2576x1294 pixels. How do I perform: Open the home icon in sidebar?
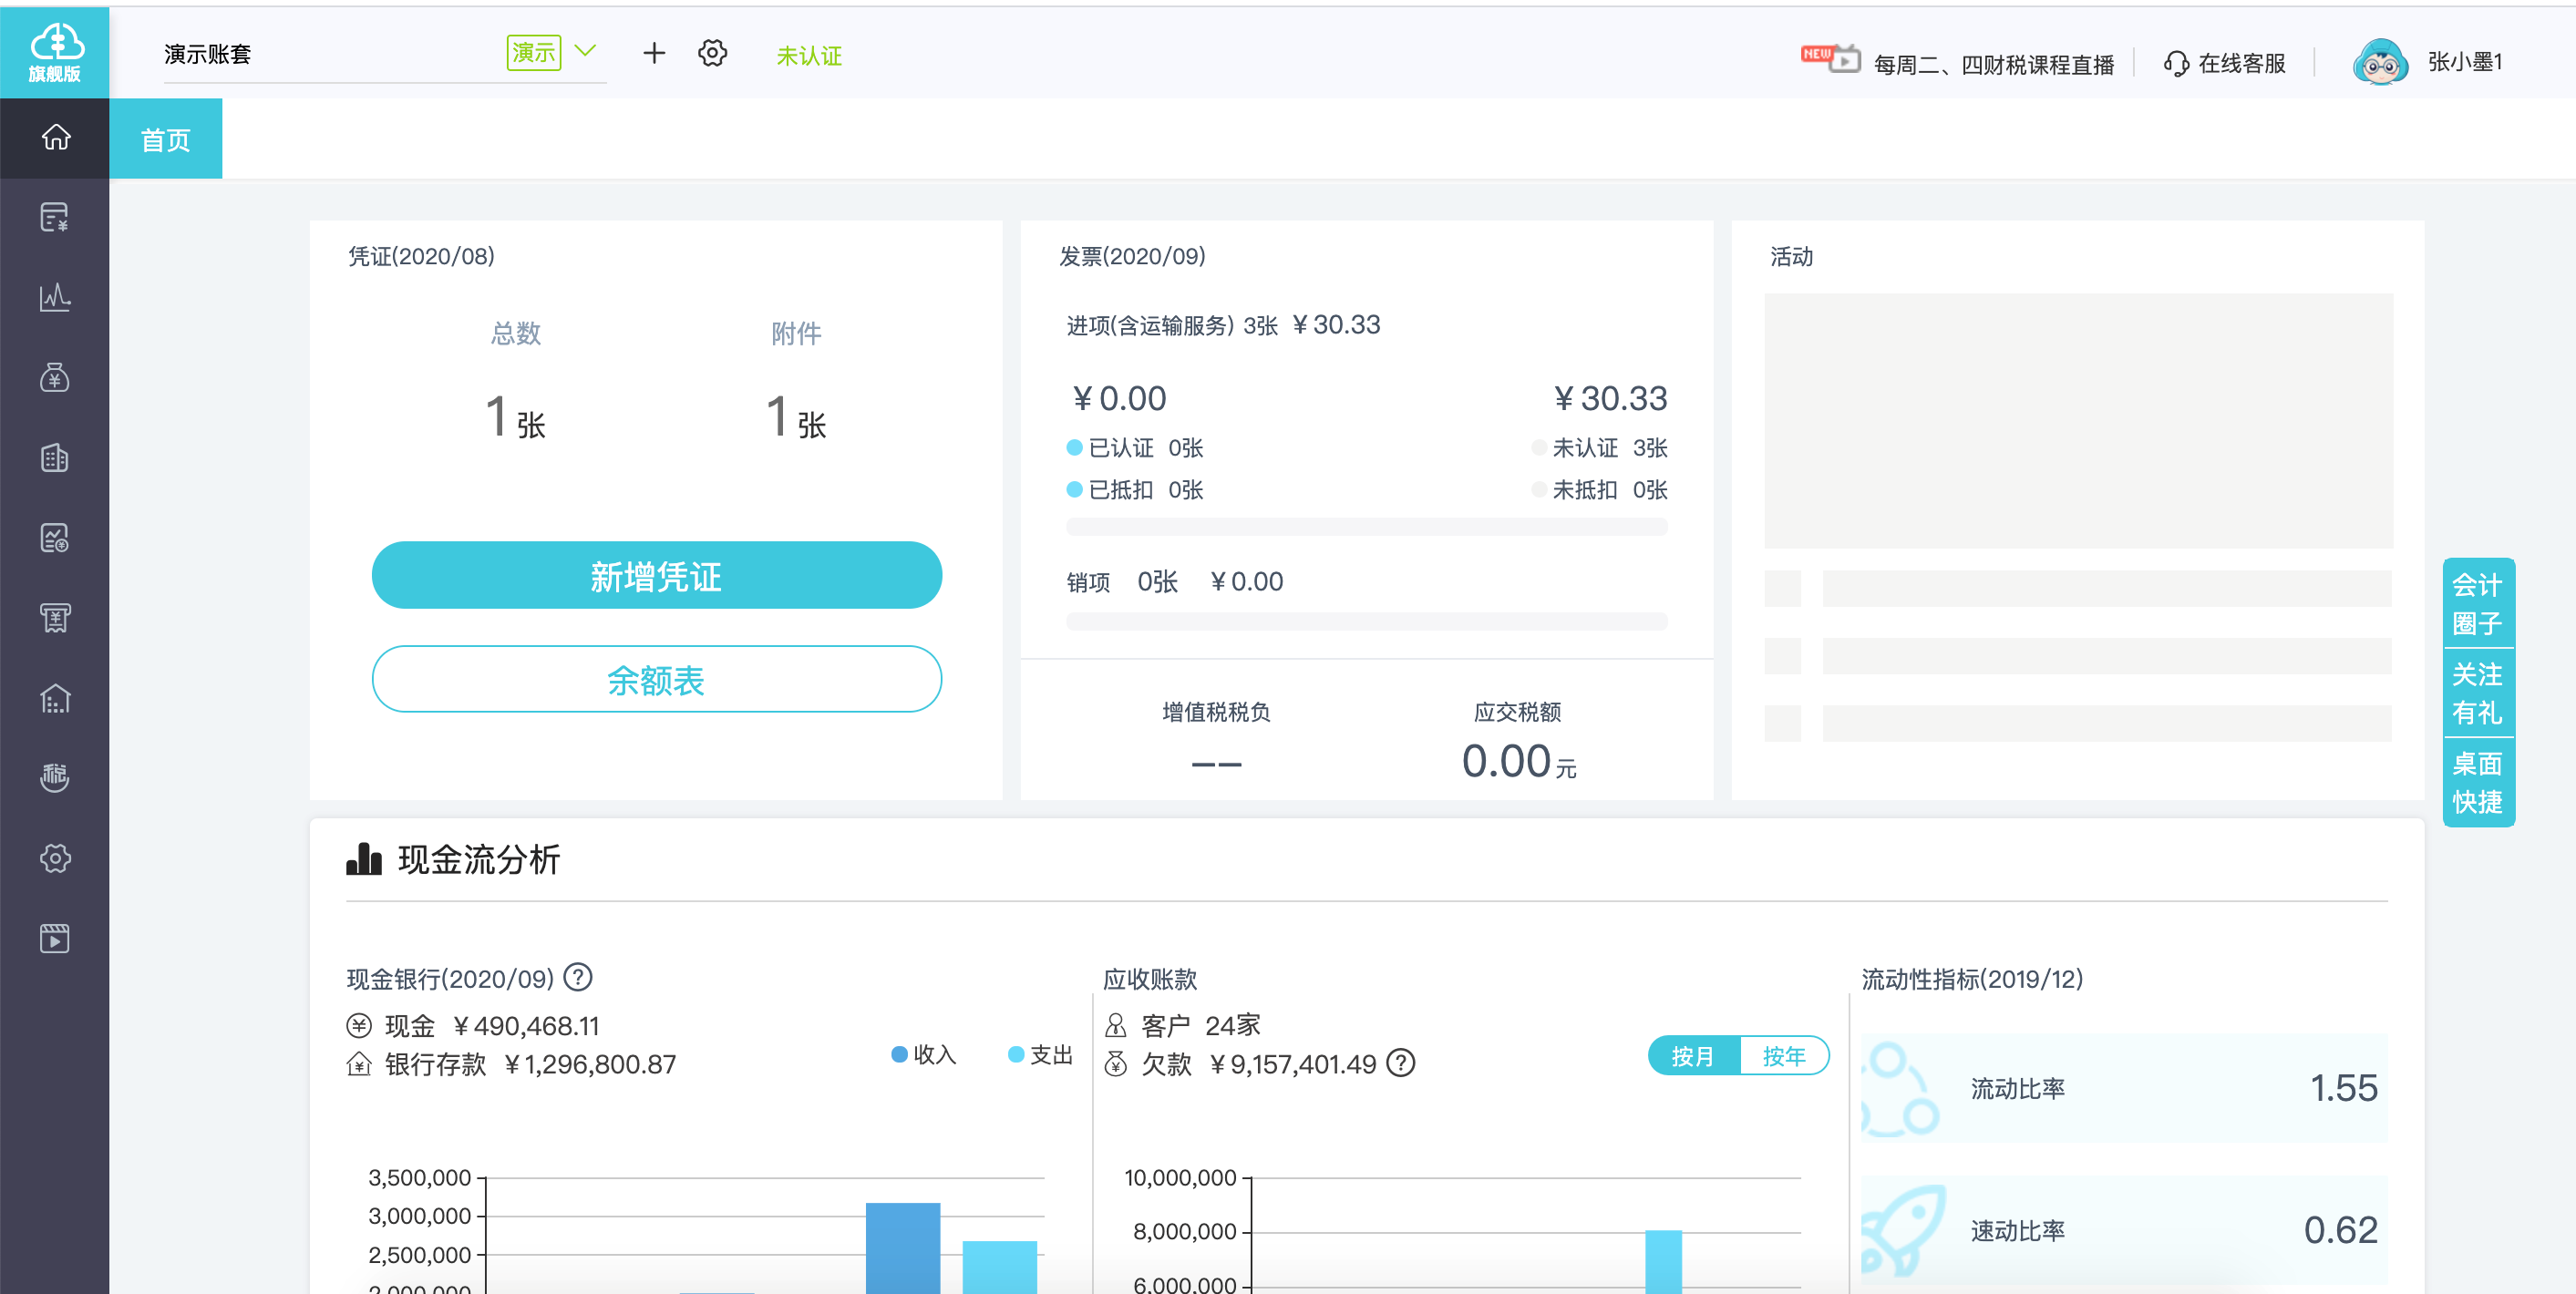pos(55,137)
